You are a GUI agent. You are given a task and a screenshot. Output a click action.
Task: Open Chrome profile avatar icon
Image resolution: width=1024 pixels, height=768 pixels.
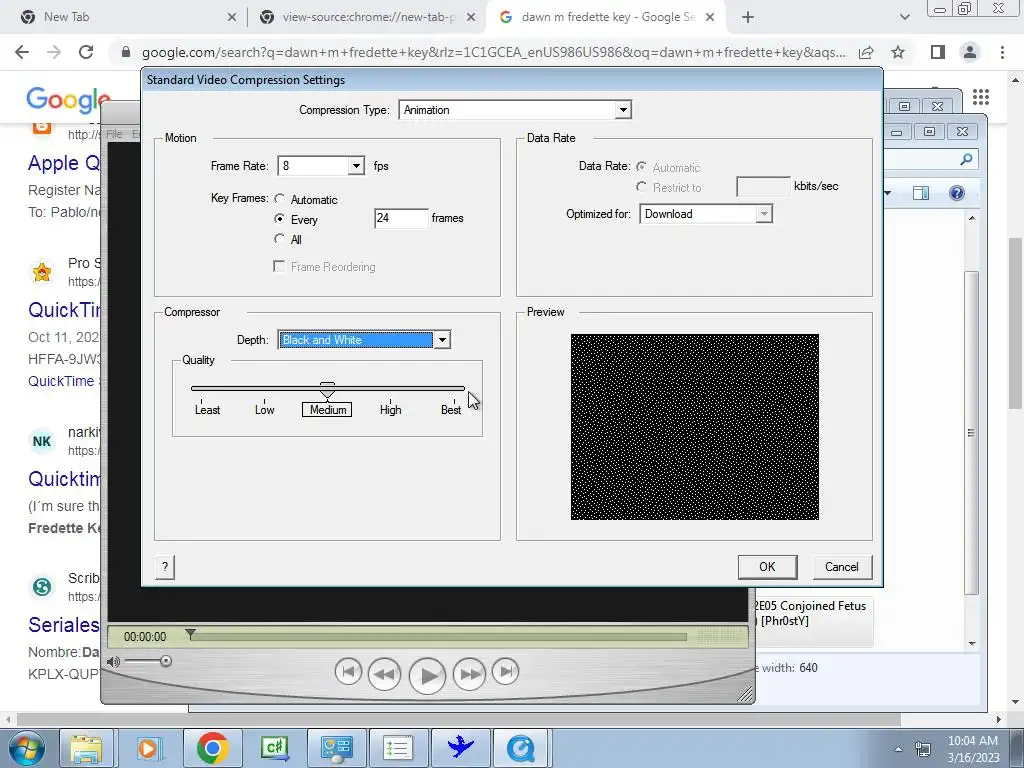coord(970,52)
